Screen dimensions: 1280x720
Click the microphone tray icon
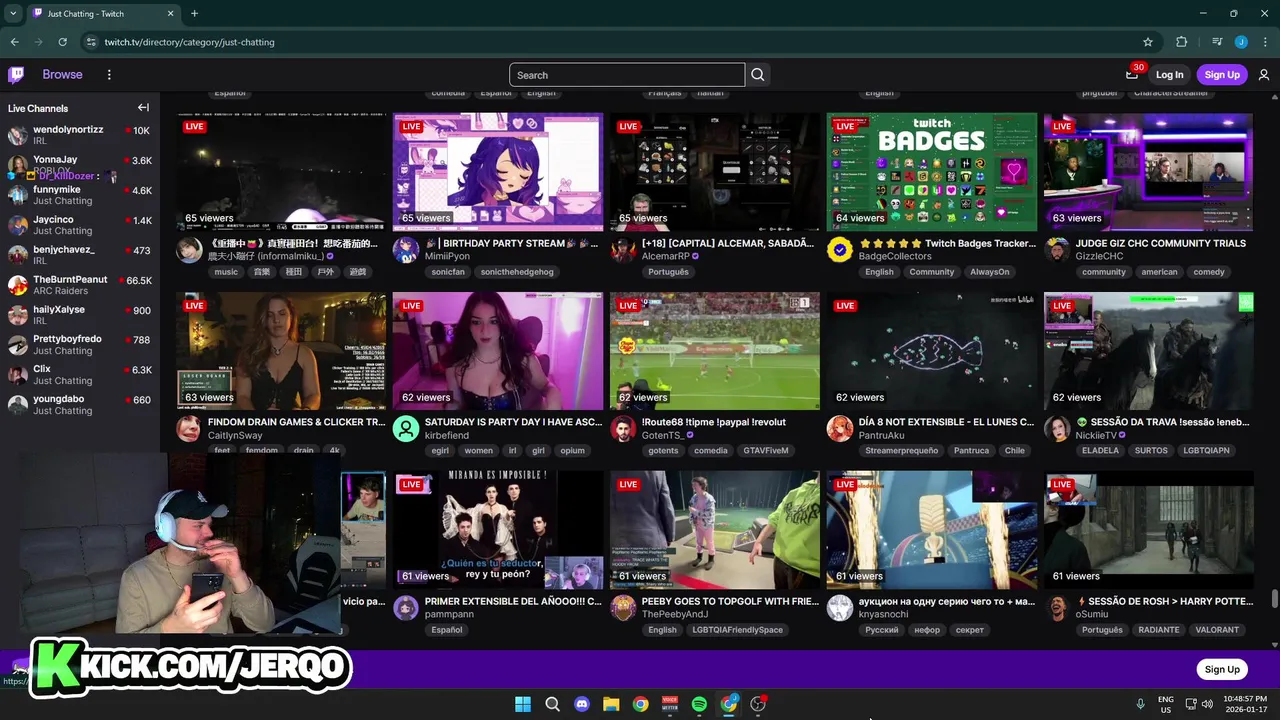click(1140, 704)
